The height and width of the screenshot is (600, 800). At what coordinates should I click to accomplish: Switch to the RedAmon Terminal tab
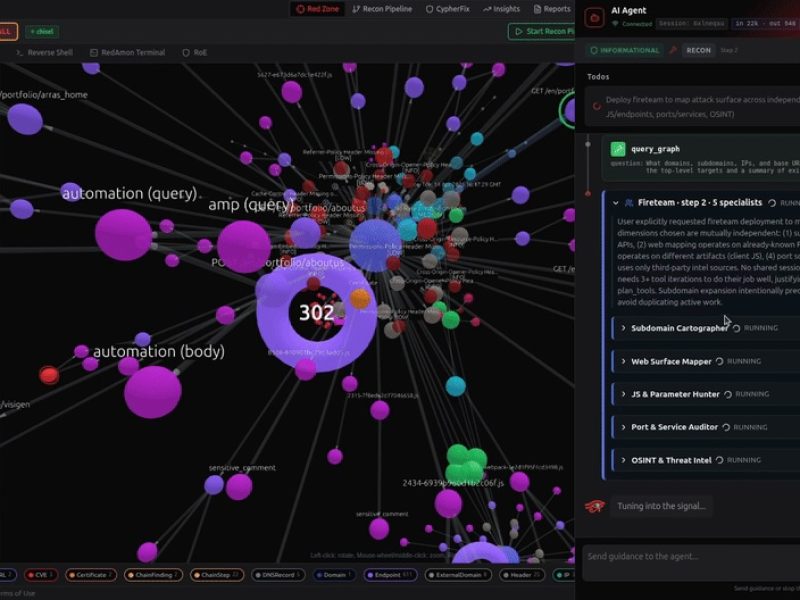128,53
